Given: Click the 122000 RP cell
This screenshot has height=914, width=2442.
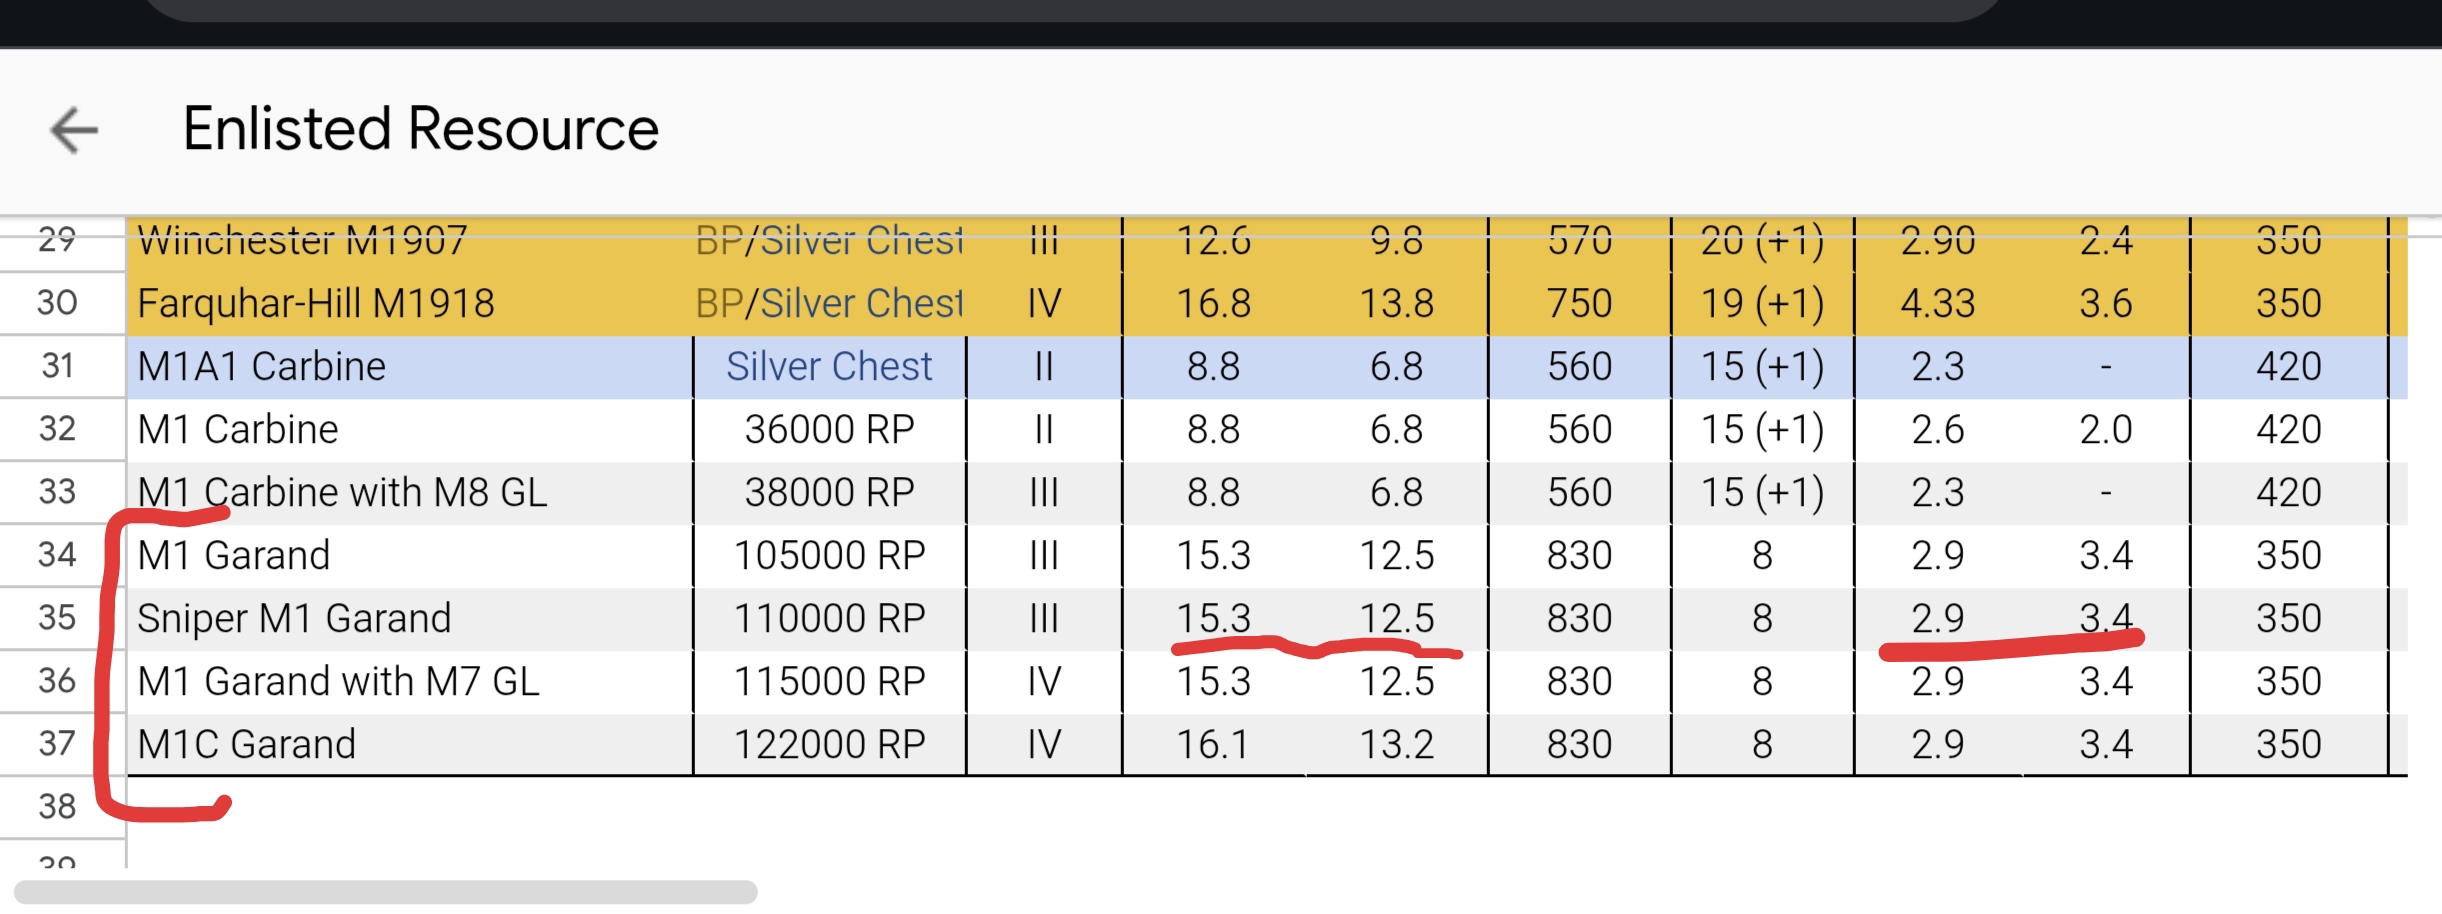Looking at the screenshot, I should (829, 744).
